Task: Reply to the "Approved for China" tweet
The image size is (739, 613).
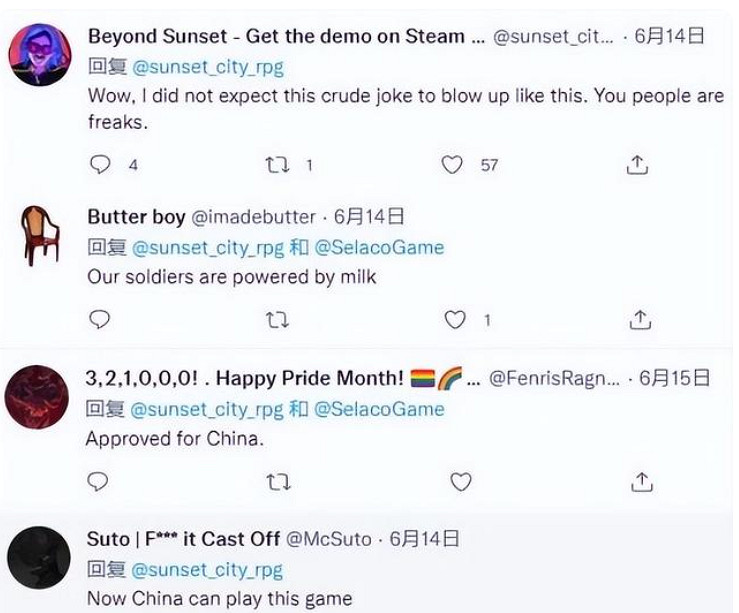Action: [98, 482]
